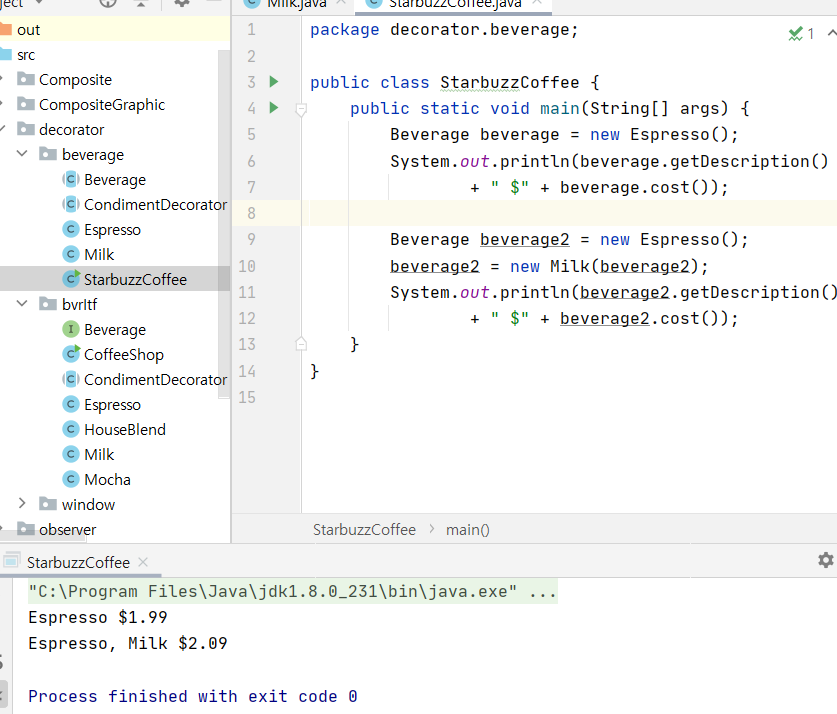Fold the main method at line 4

click(x=301, y=109)
